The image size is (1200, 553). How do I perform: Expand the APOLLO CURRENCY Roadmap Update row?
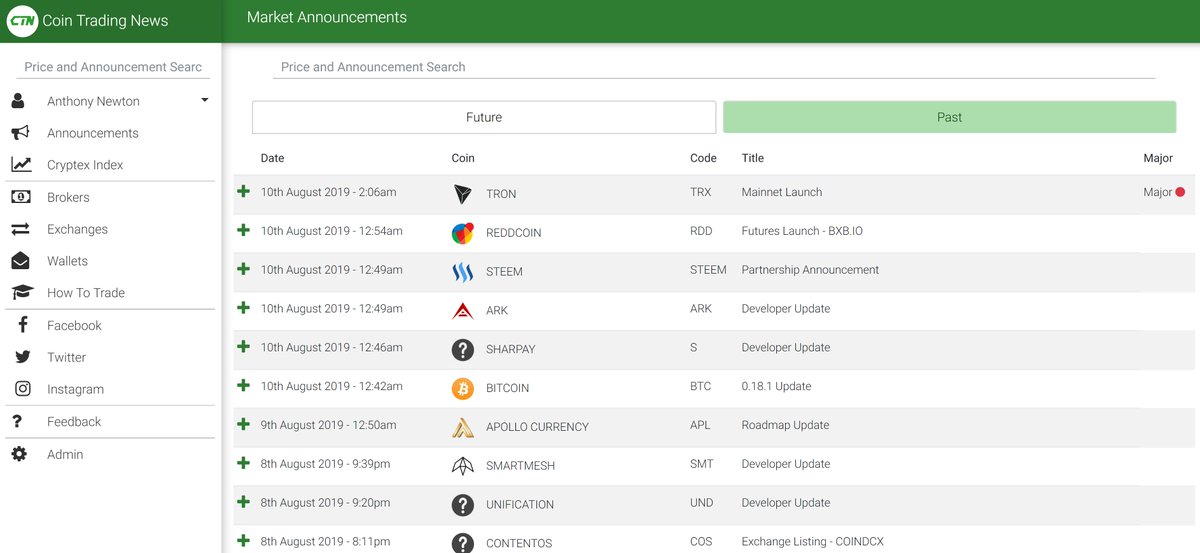[243, 424]
